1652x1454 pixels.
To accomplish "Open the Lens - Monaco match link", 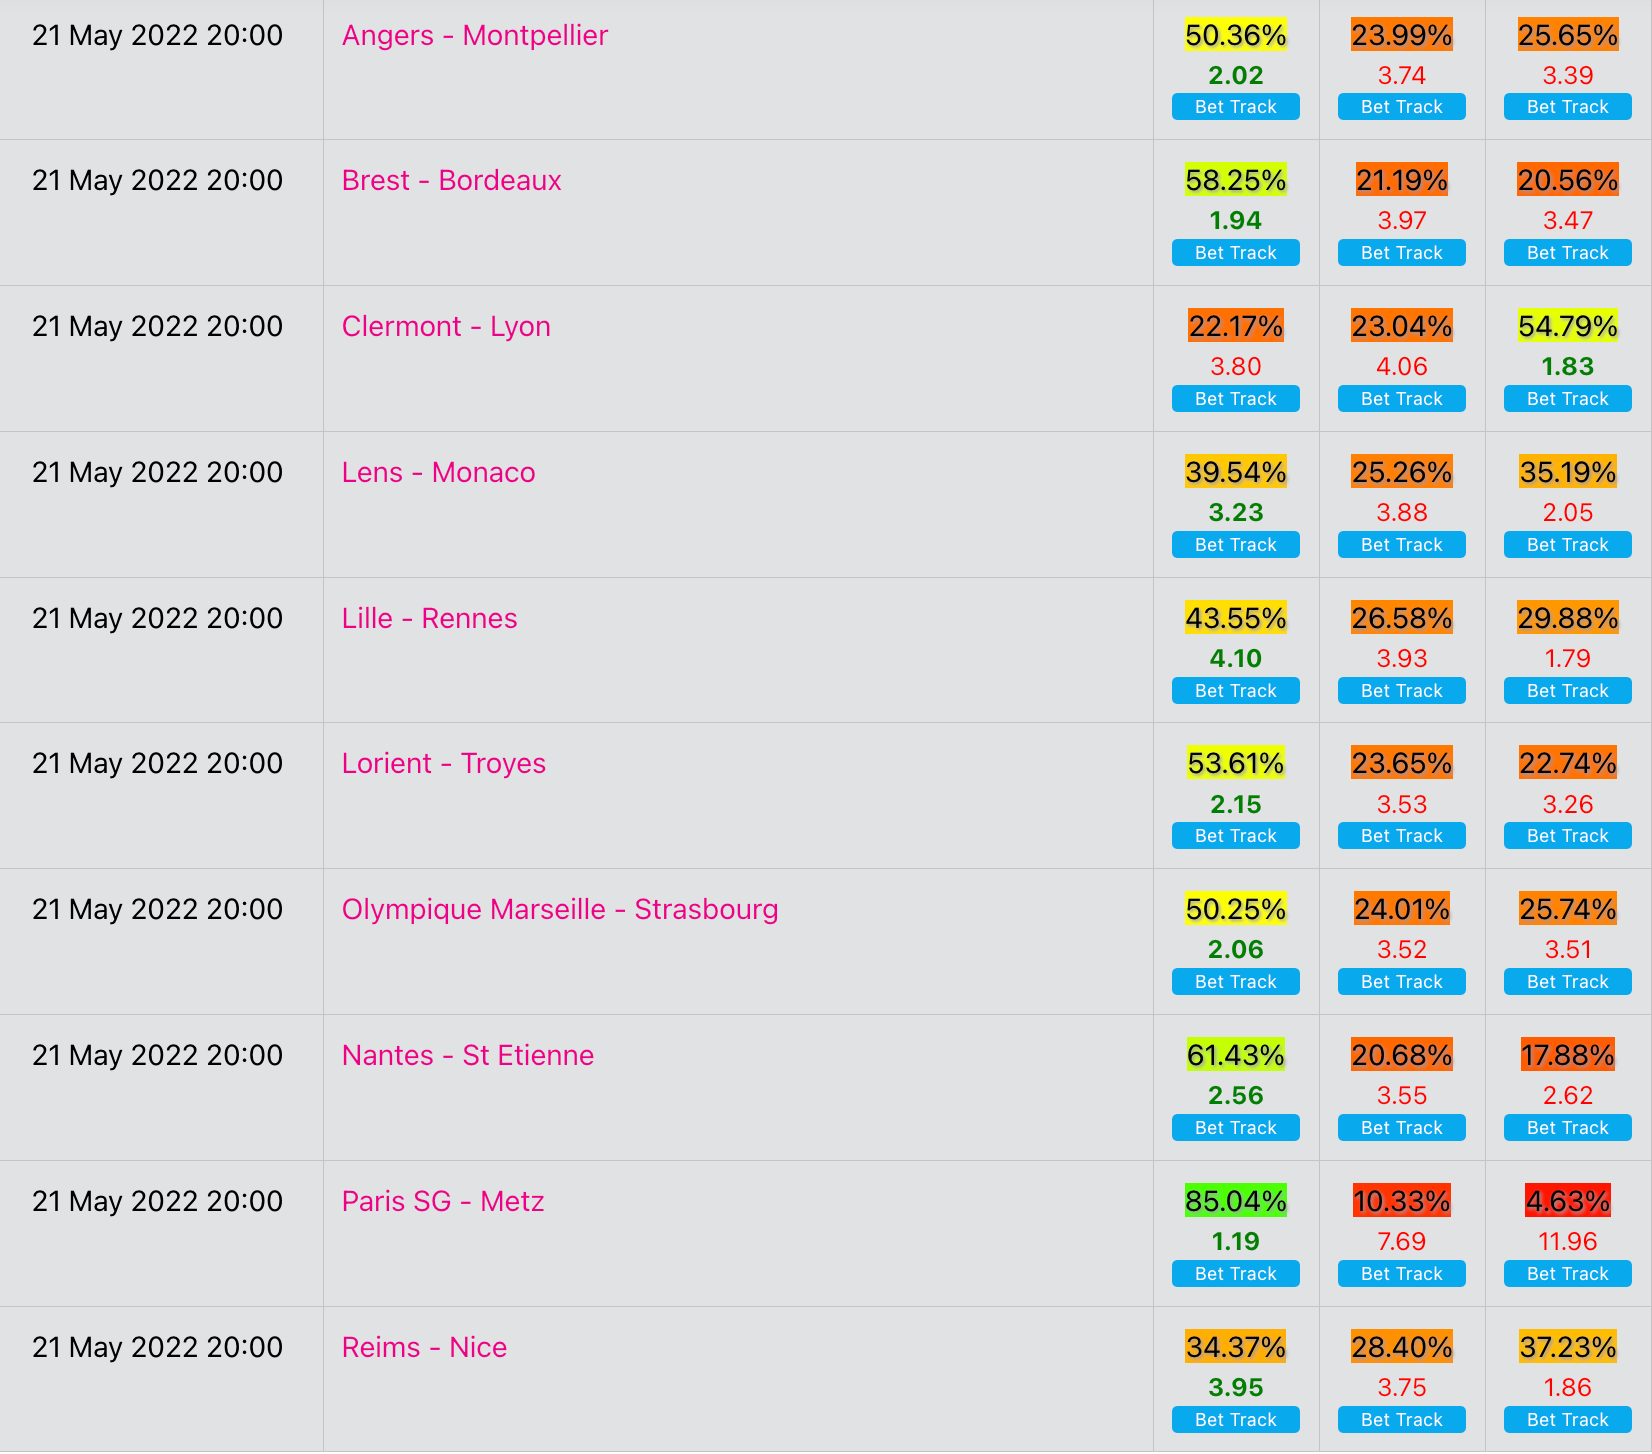I will [438, 472].
